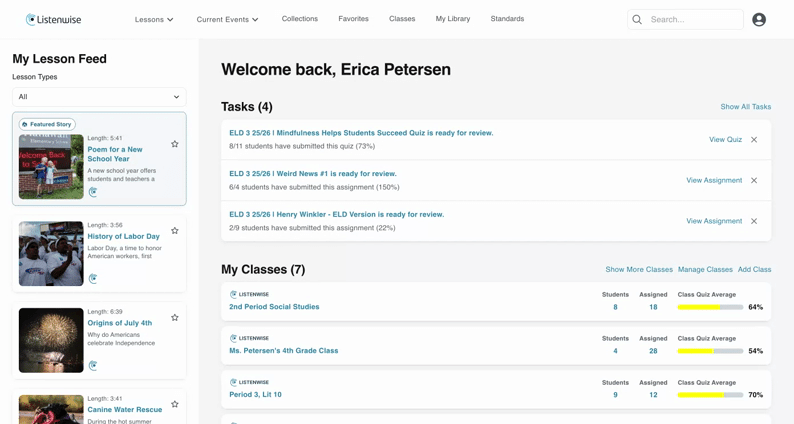Click the search magnifier icon

pyautogui.click(x=637, y=20)
